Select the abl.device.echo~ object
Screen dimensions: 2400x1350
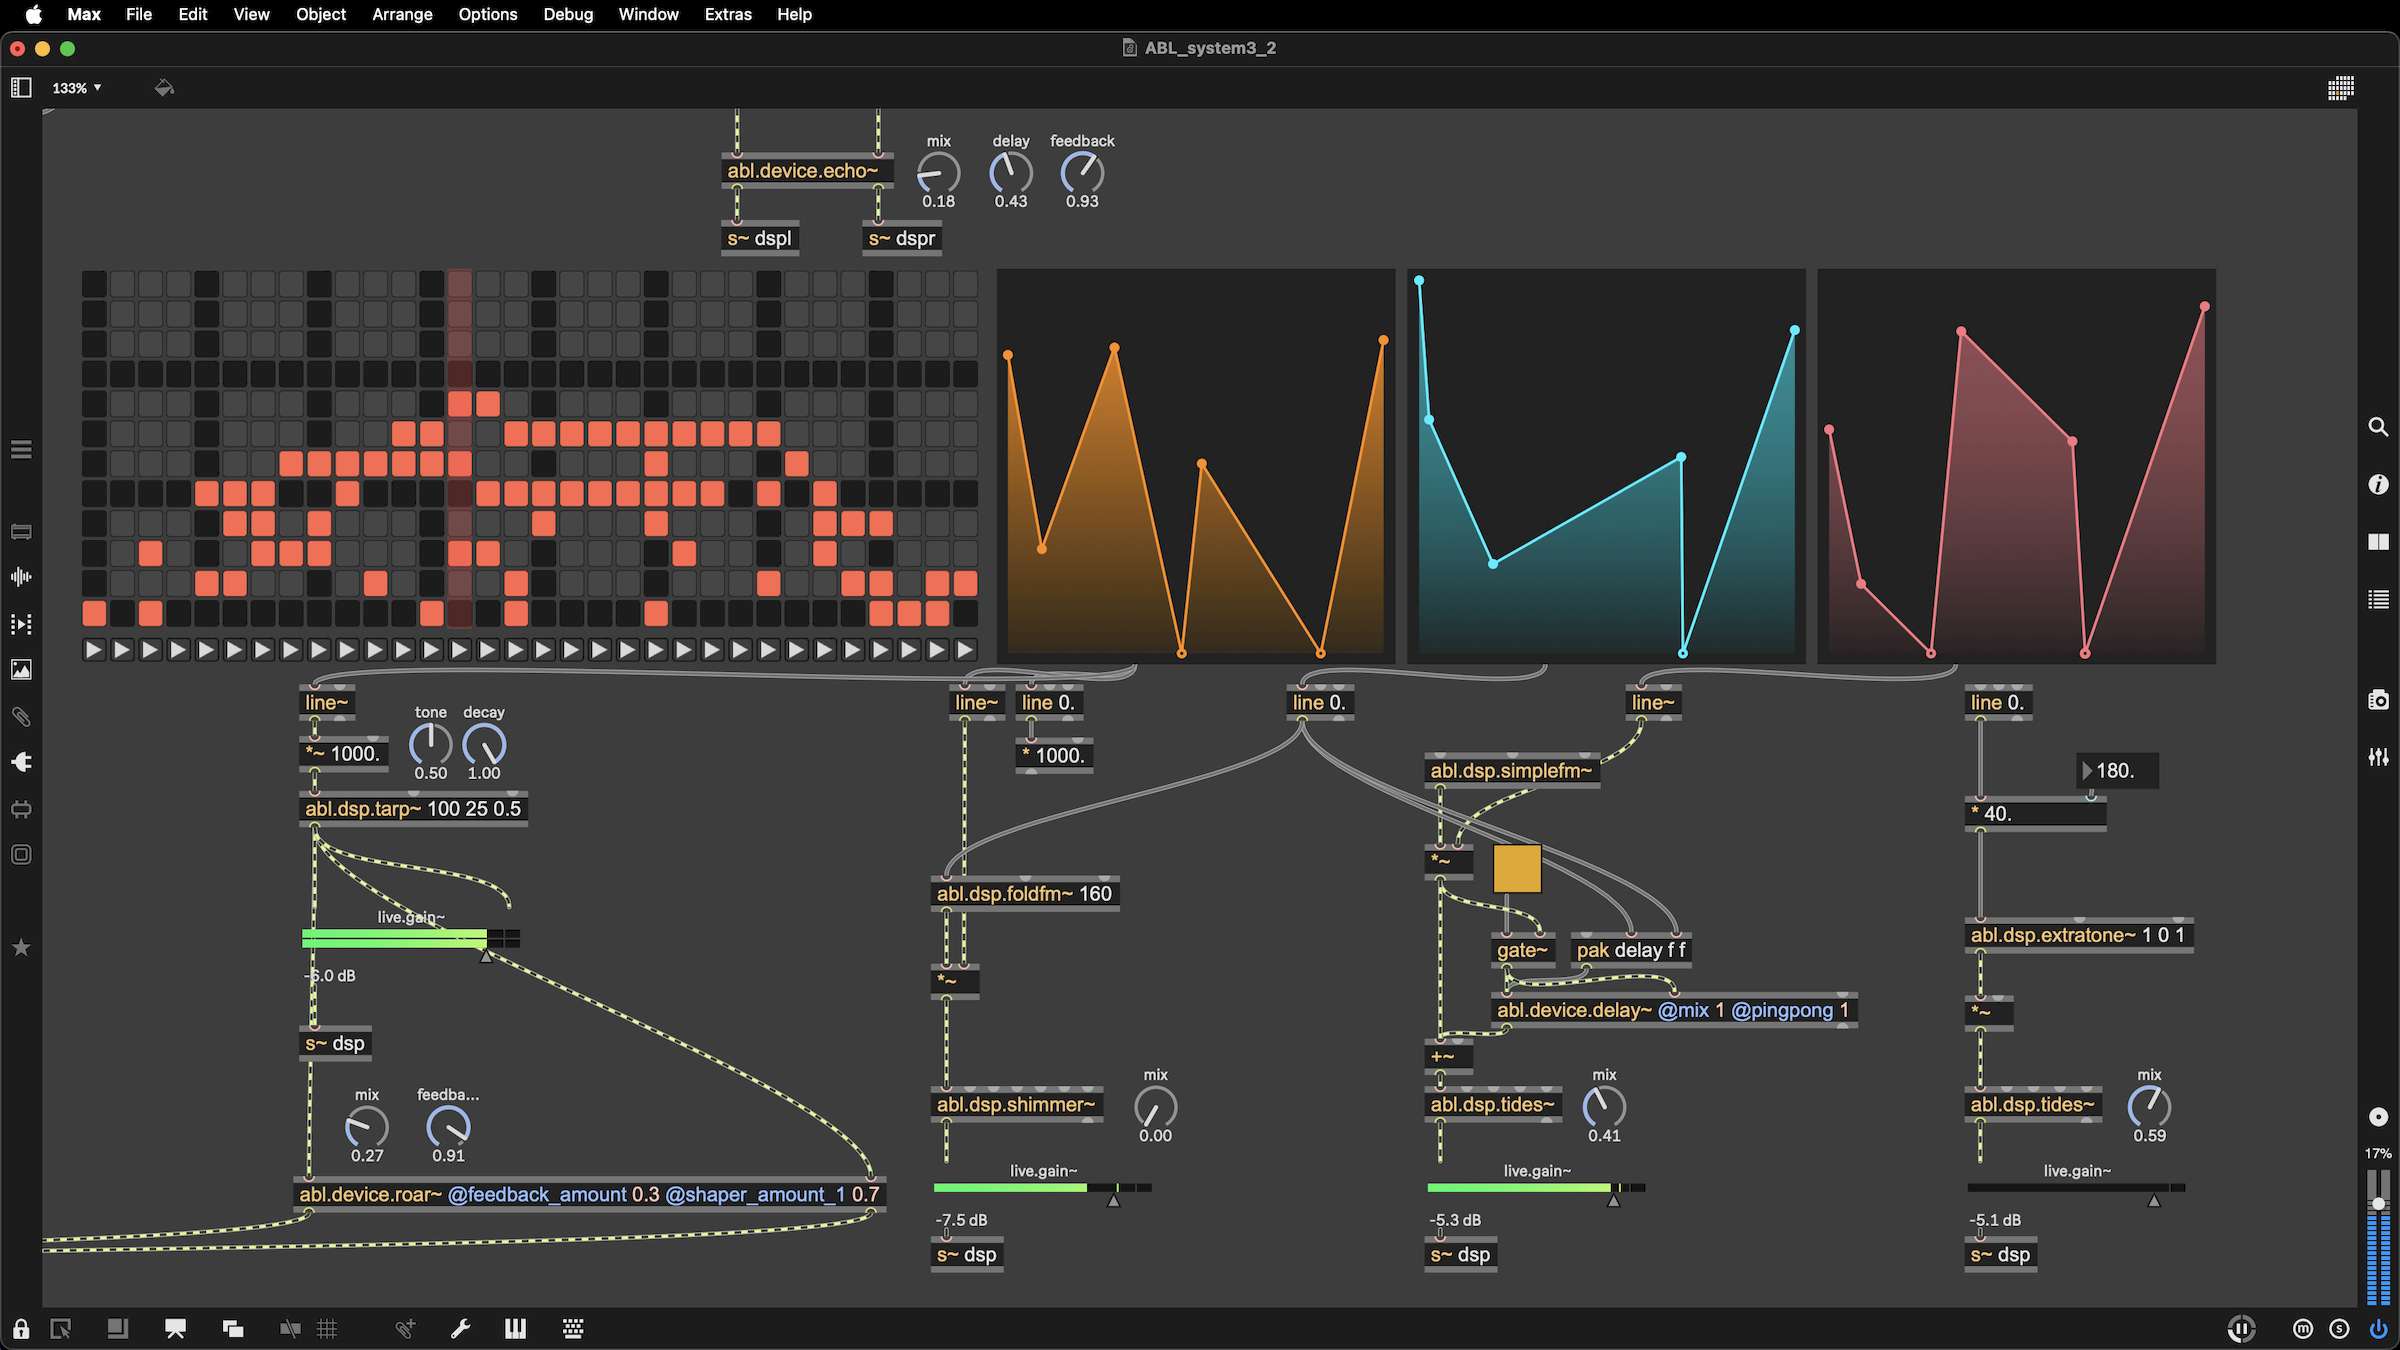807,171
